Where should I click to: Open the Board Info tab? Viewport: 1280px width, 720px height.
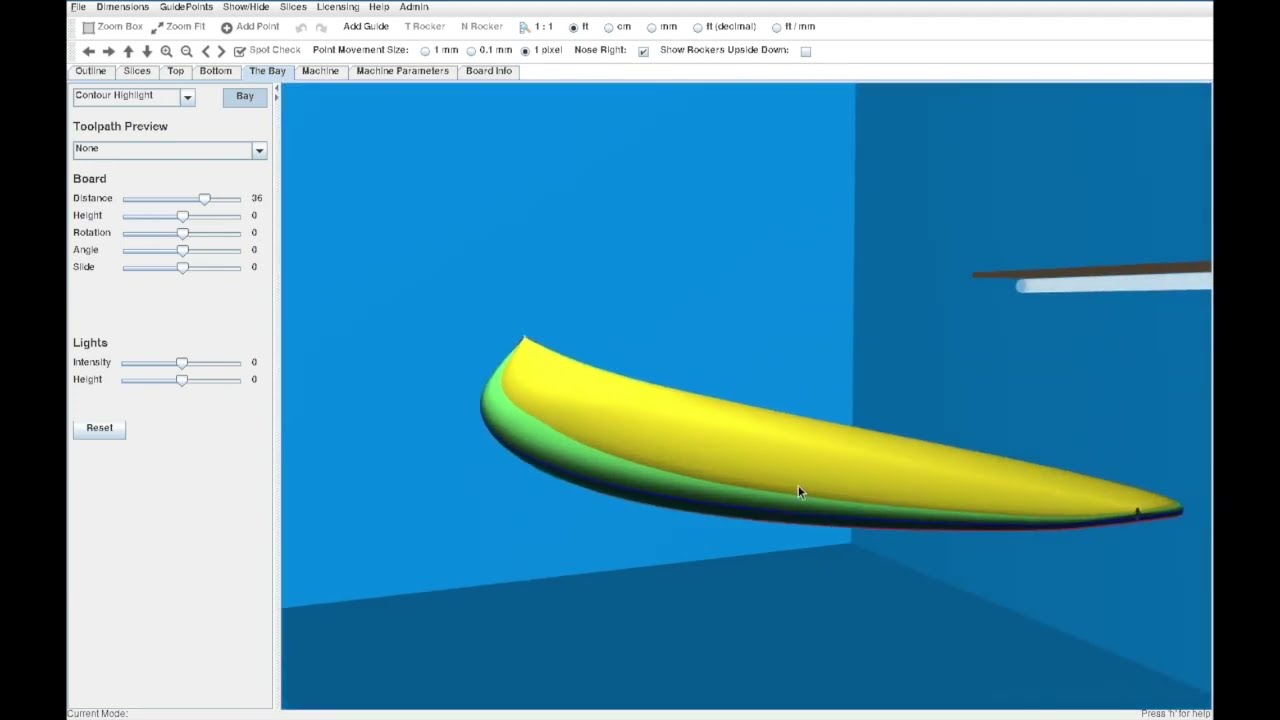(489, 71)
